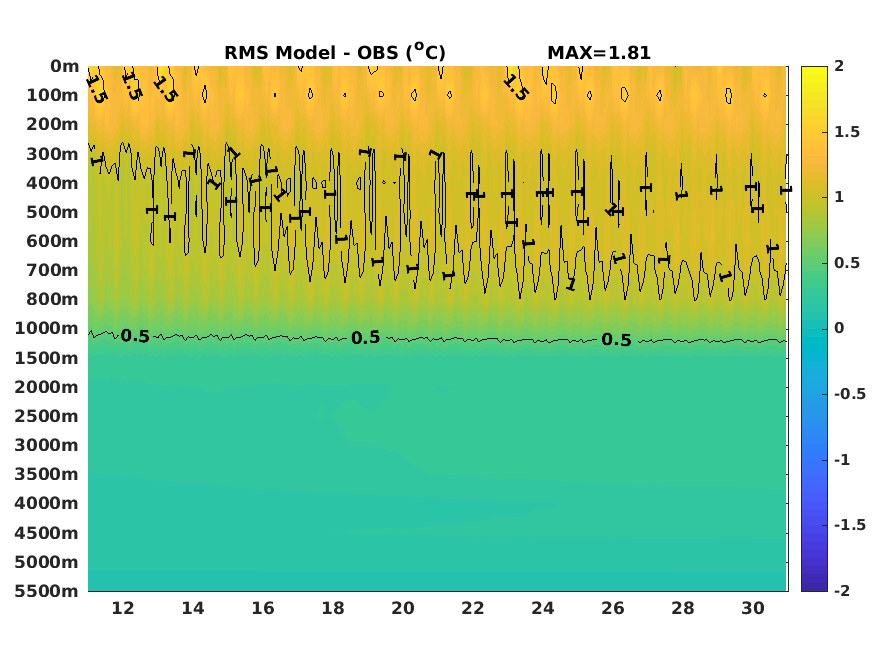The height and width of the screenshot is (656, 875).
Task: Click the y-axis label '4000m'
Action: tap(47, 503)
